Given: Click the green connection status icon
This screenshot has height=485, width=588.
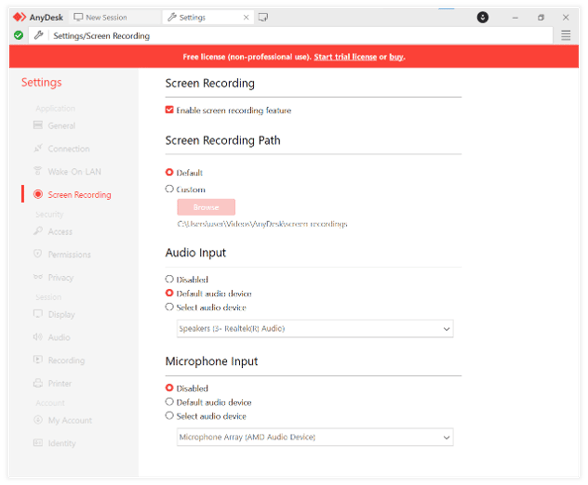Looking at the screenshot, I should tap(18, 36).
